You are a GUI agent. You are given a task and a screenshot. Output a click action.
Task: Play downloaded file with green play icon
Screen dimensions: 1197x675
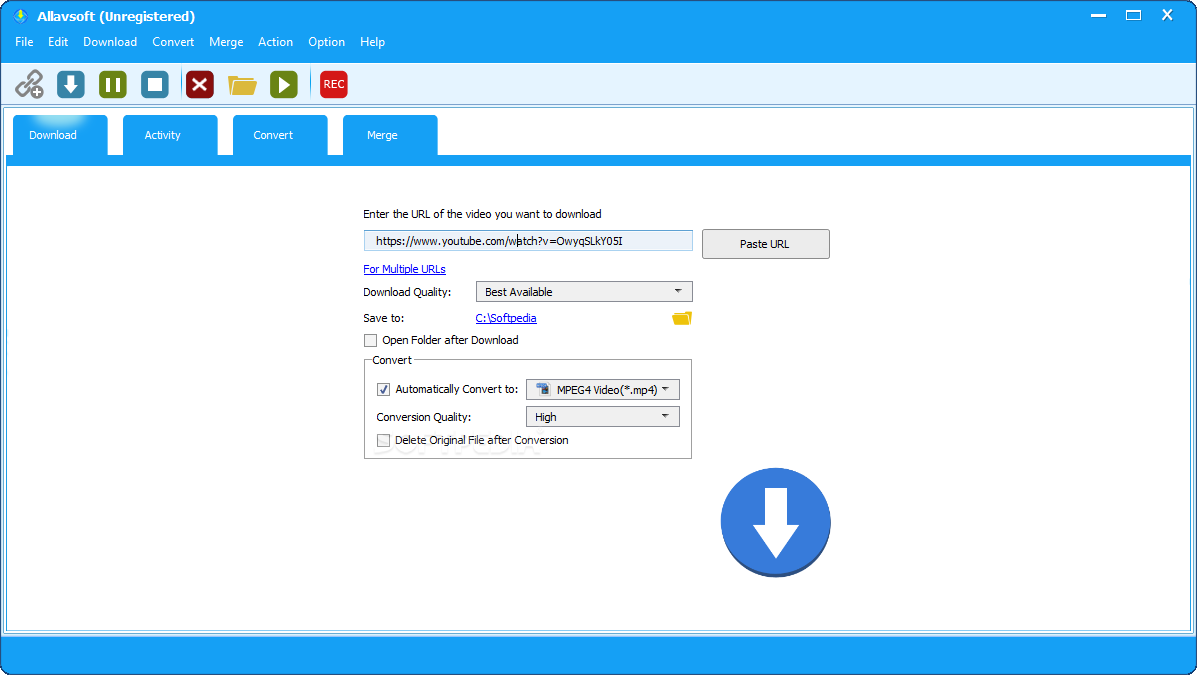coord(284,84)
